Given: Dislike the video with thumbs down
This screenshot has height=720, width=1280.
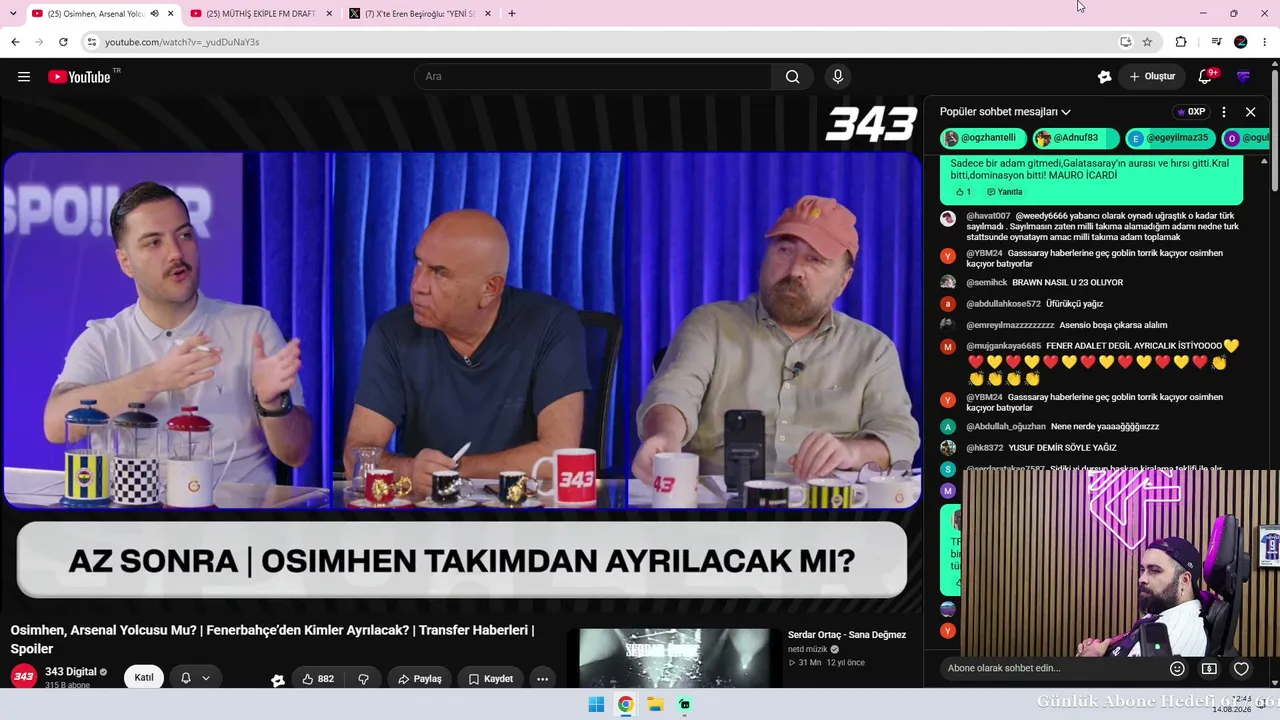Looking at the screenshot, I should pos(364,679).
